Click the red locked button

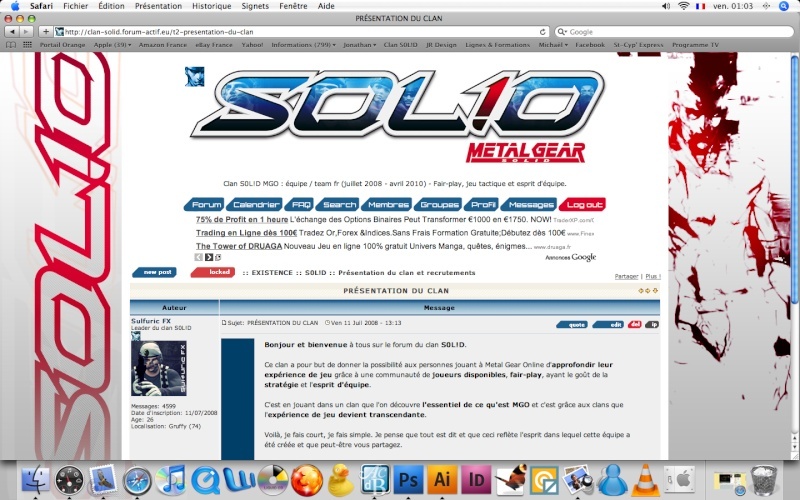pos(213,272)
